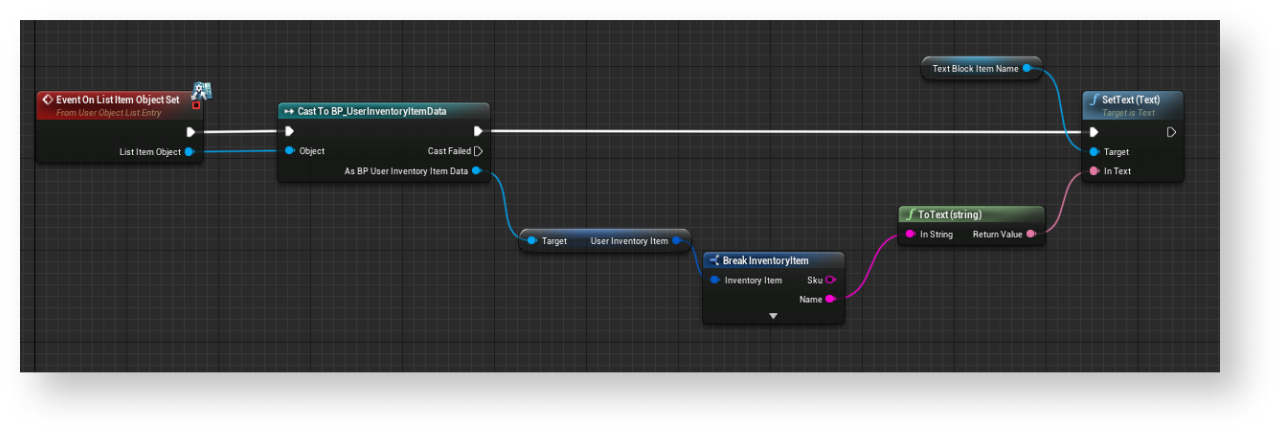Click the widget blueprint badge on event node
Screen dimensions: 1280x433
click(x=200, y=92)
